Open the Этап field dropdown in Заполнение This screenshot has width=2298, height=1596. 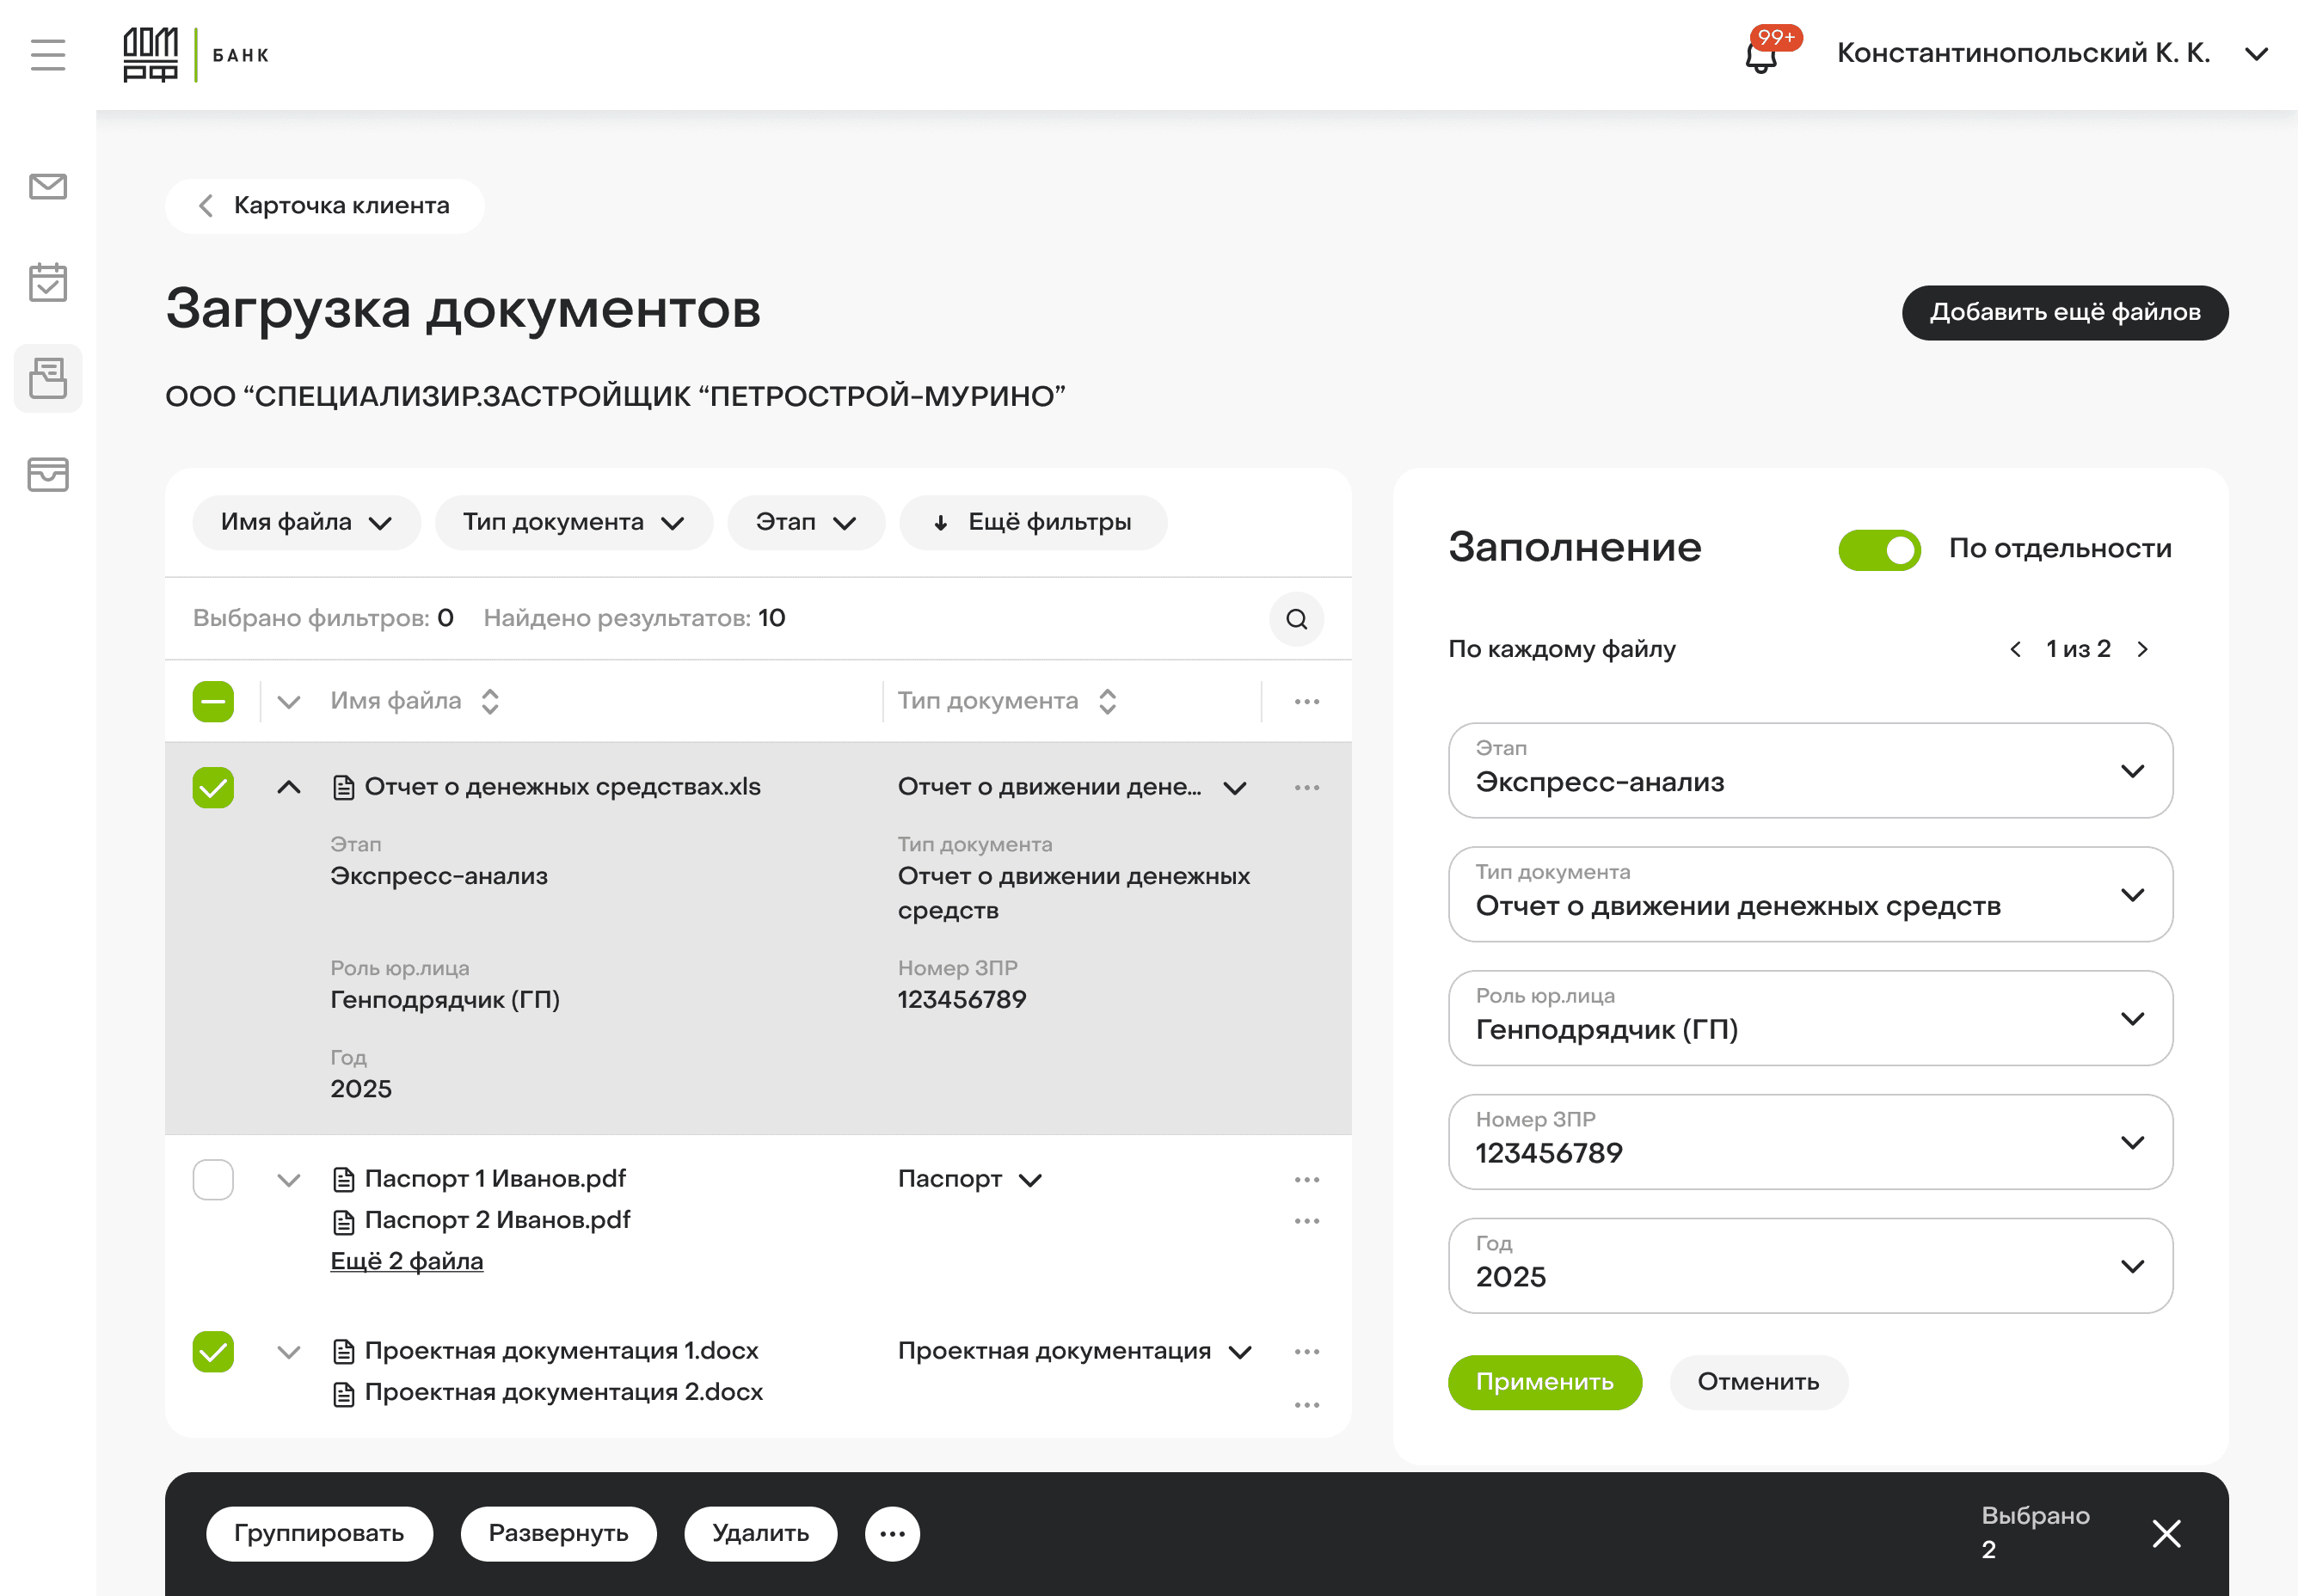(1809, 770)
